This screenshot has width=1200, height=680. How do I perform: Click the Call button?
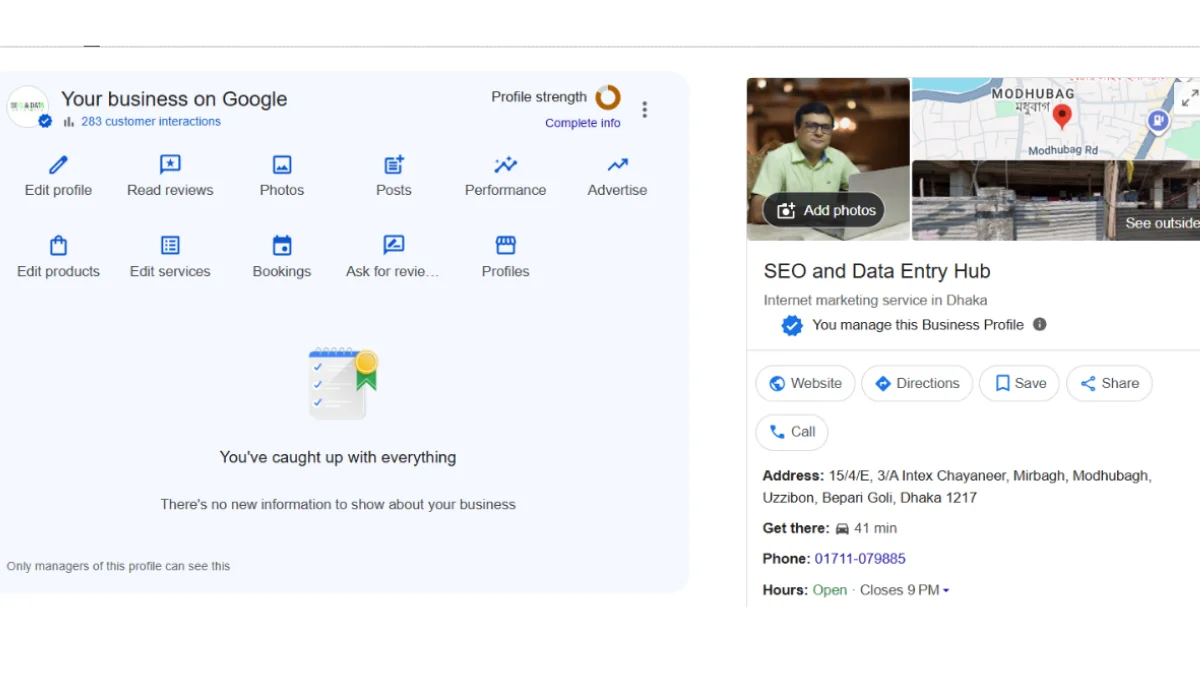(792, 432)
